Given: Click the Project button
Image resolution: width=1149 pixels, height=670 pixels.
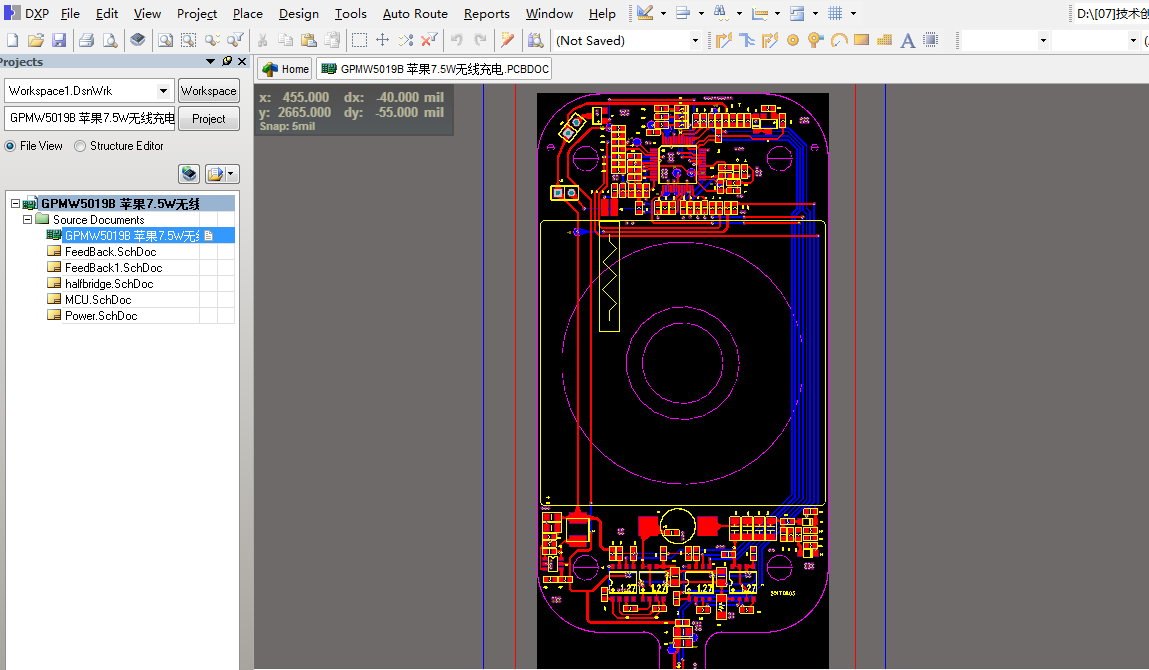Looking at the screenshot, I should (x=209, y=119).
